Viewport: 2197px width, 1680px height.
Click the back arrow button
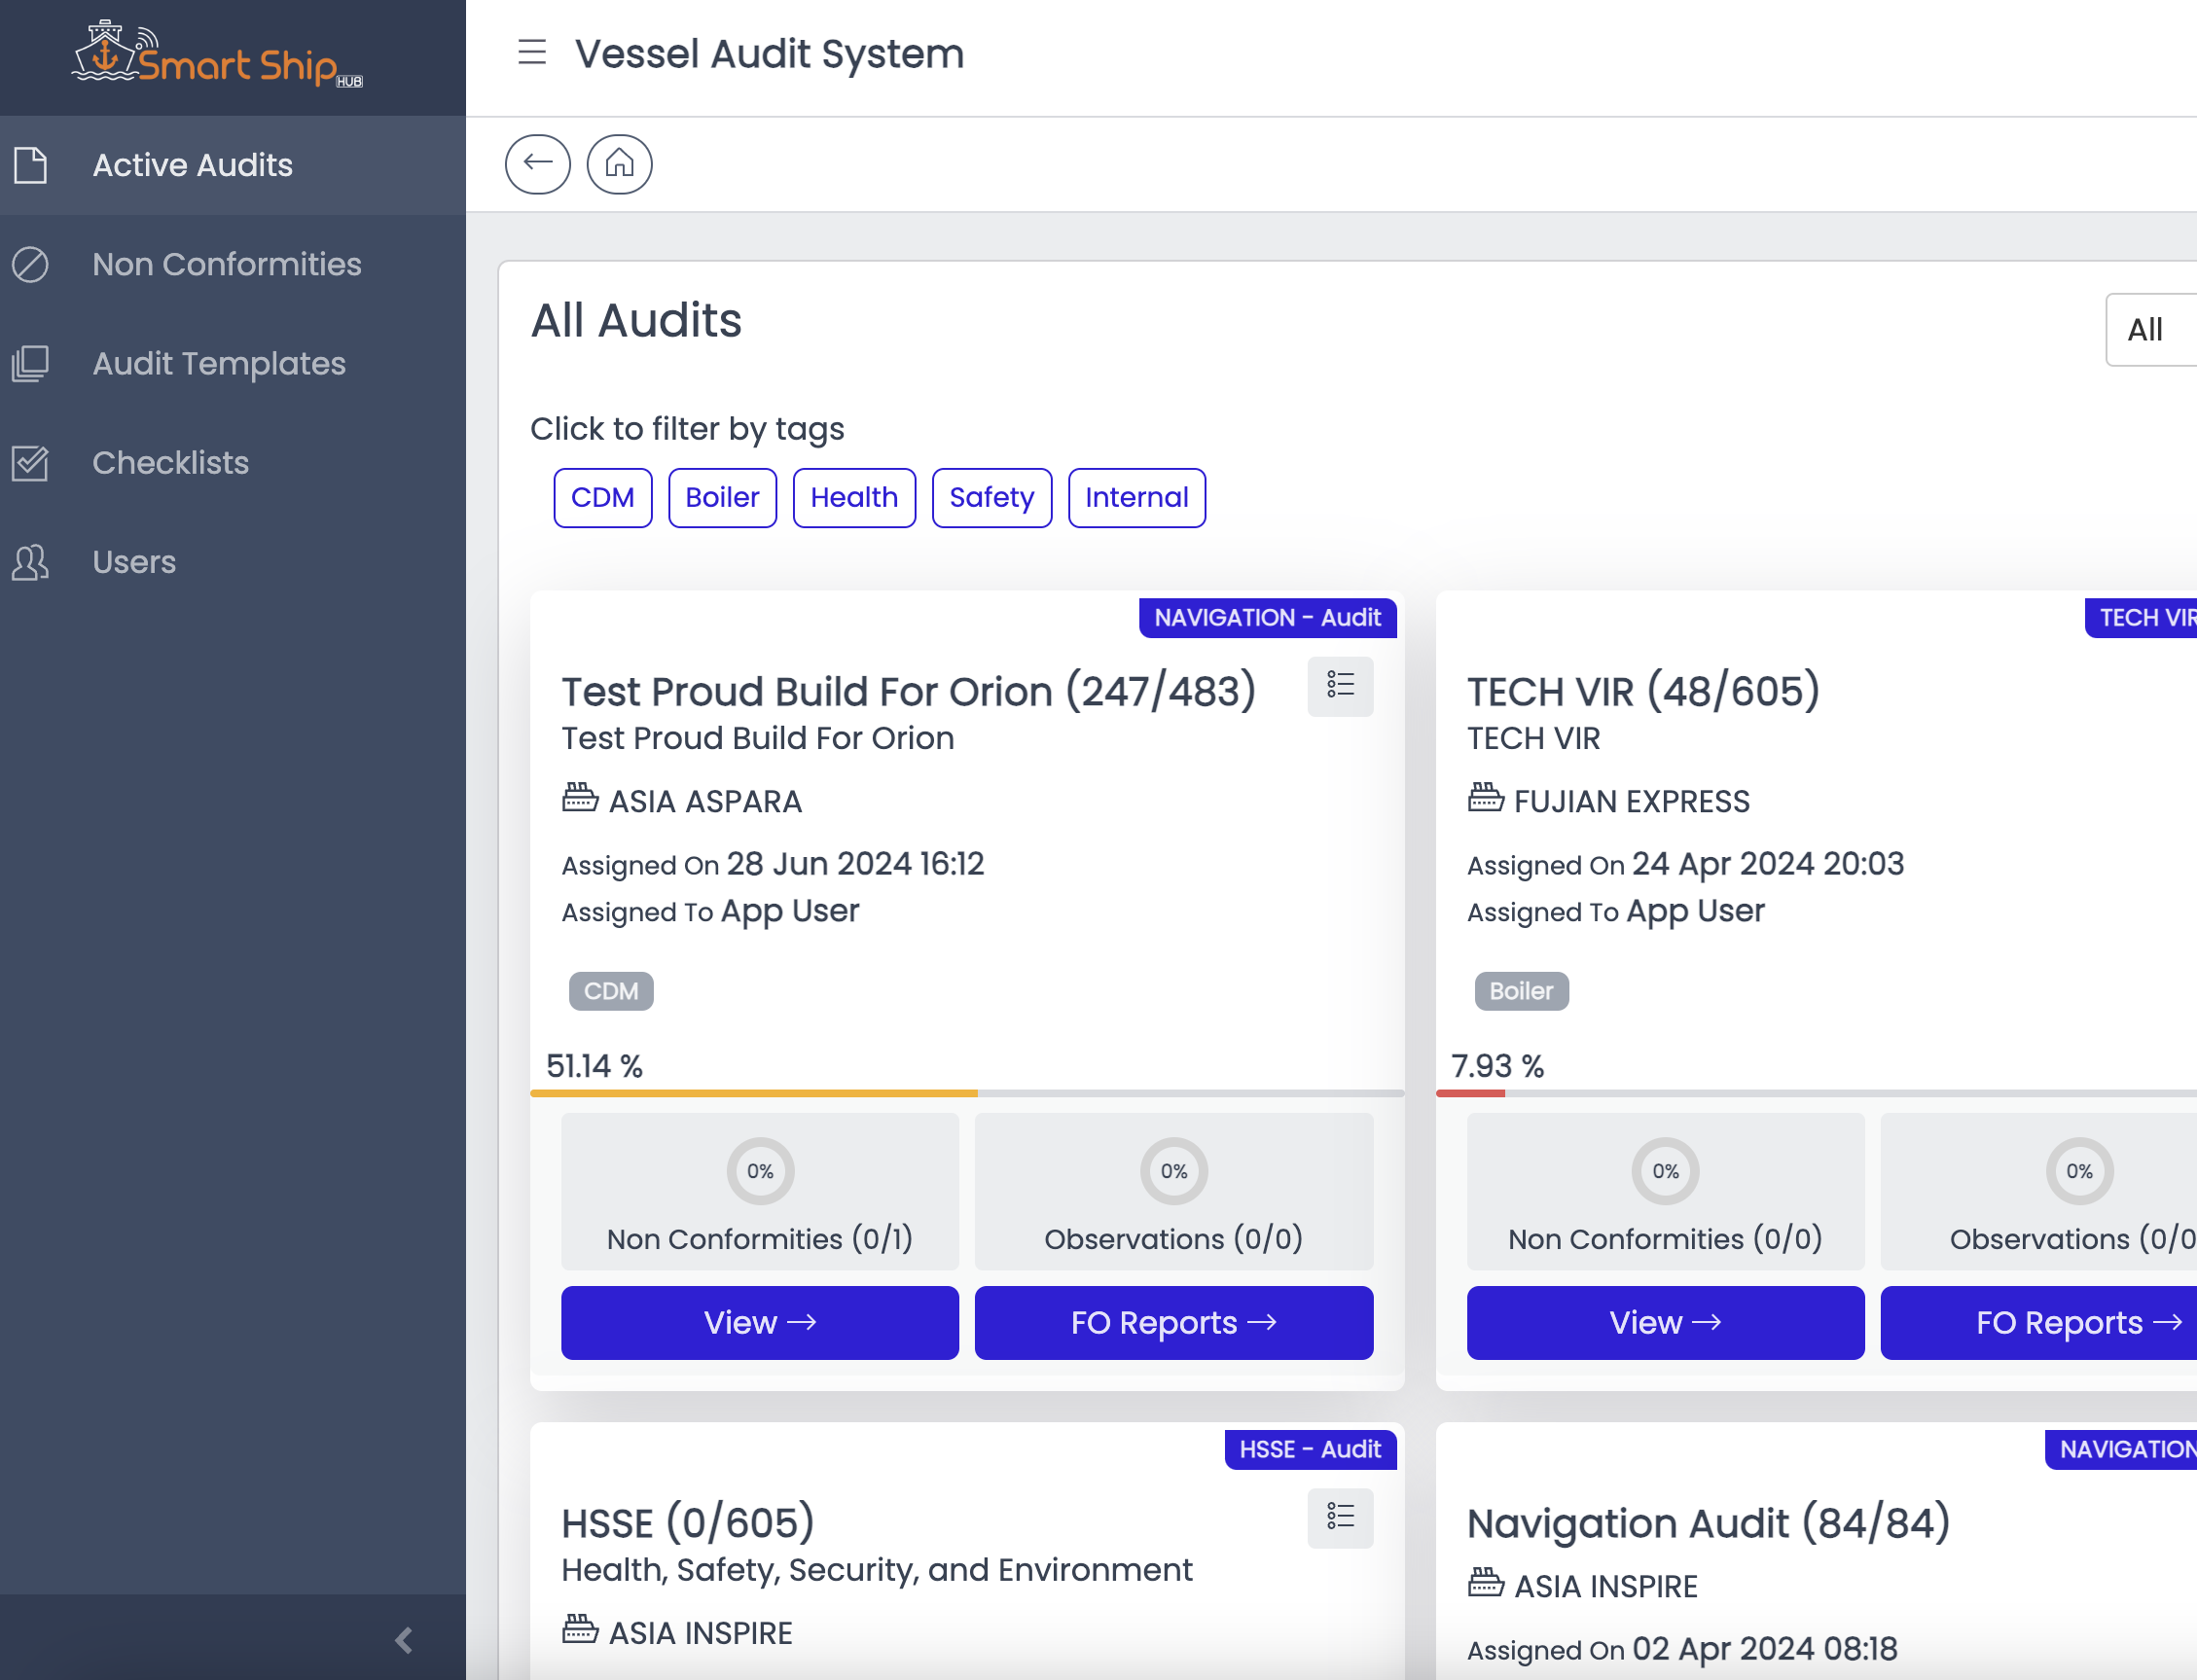[x=538, y=164]
